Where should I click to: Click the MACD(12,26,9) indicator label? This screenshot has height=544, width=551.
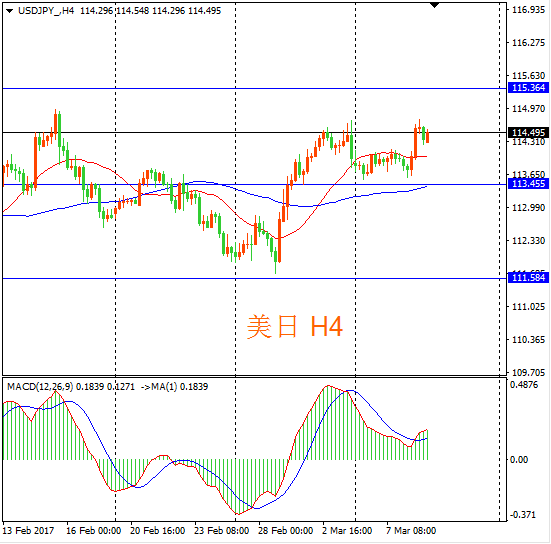(x=40, y=387)
